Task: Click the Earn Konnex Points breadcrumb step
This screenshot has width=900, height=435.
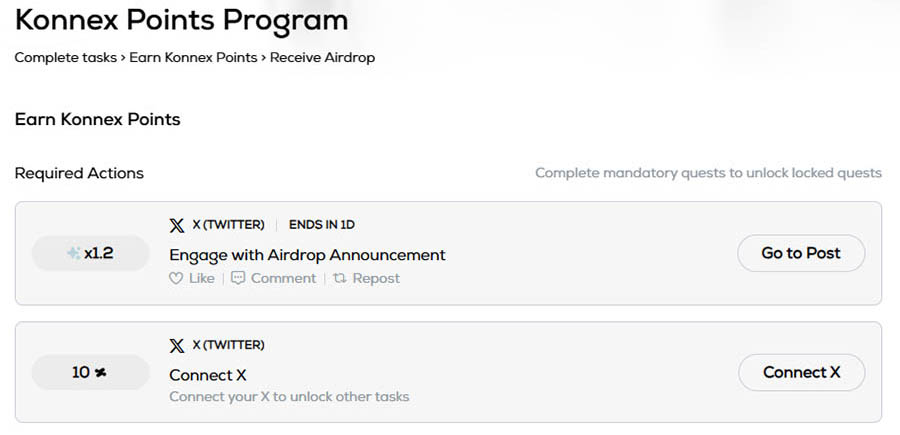Action: point(193,57)
